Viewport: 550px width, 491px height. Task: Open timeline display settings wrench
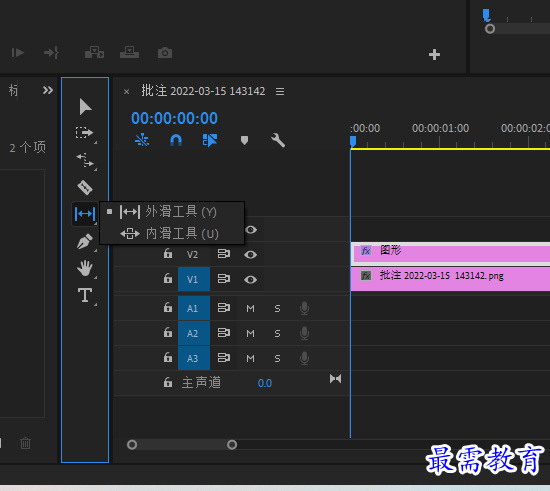[x=278, y=140]
